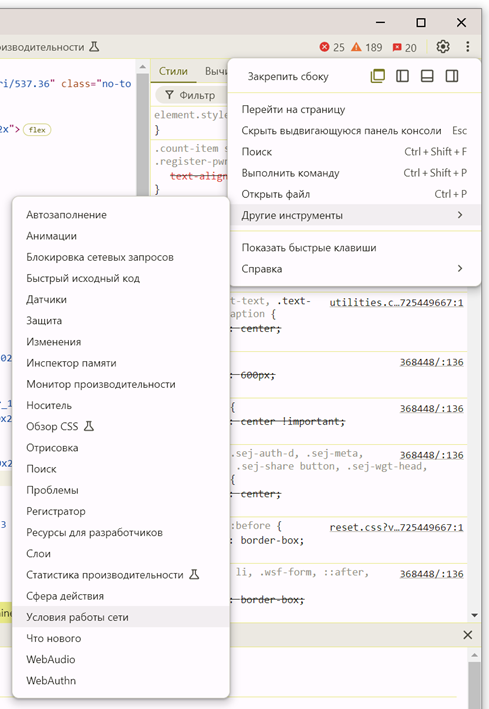Choose Быстрый исходный код
Screen dimensions: 489x709
click(121, 279)
